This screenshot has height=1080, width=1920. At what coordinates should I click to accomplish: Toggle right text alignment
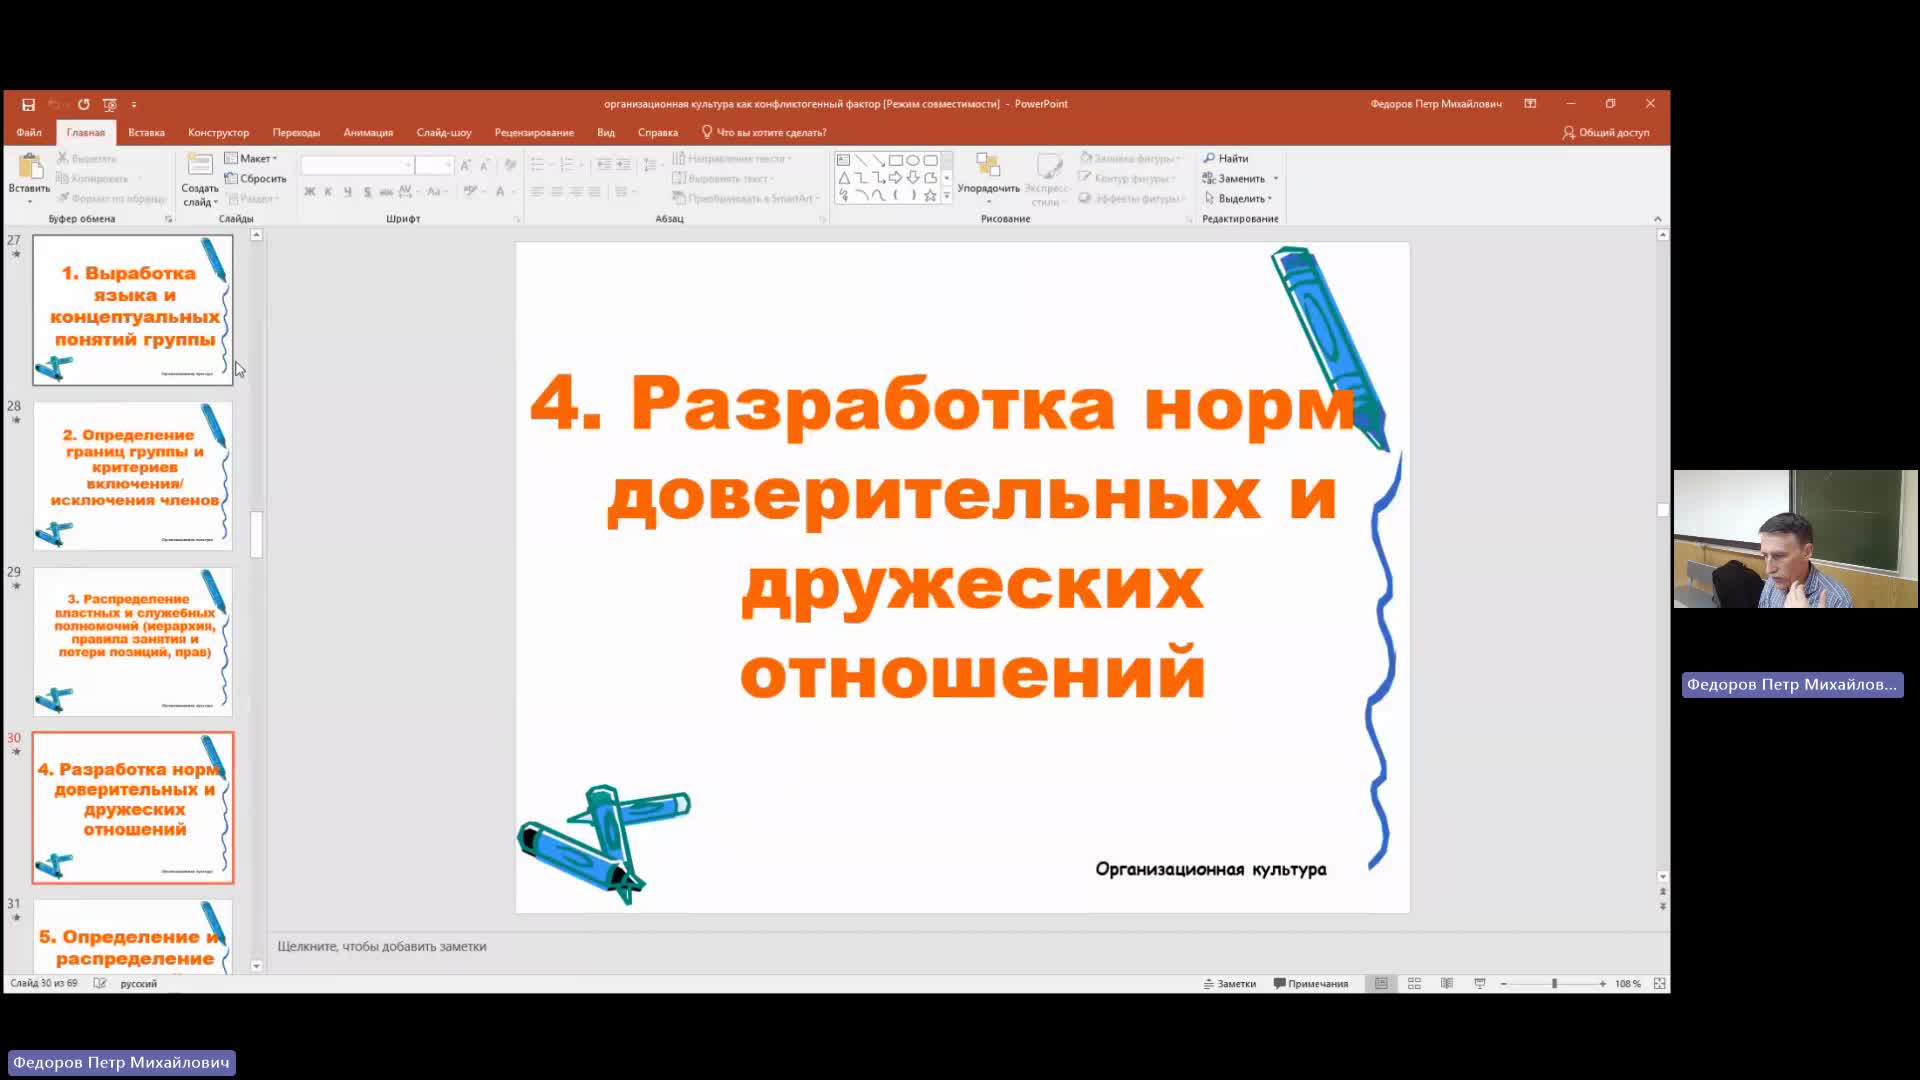click(x=575, y=191)
